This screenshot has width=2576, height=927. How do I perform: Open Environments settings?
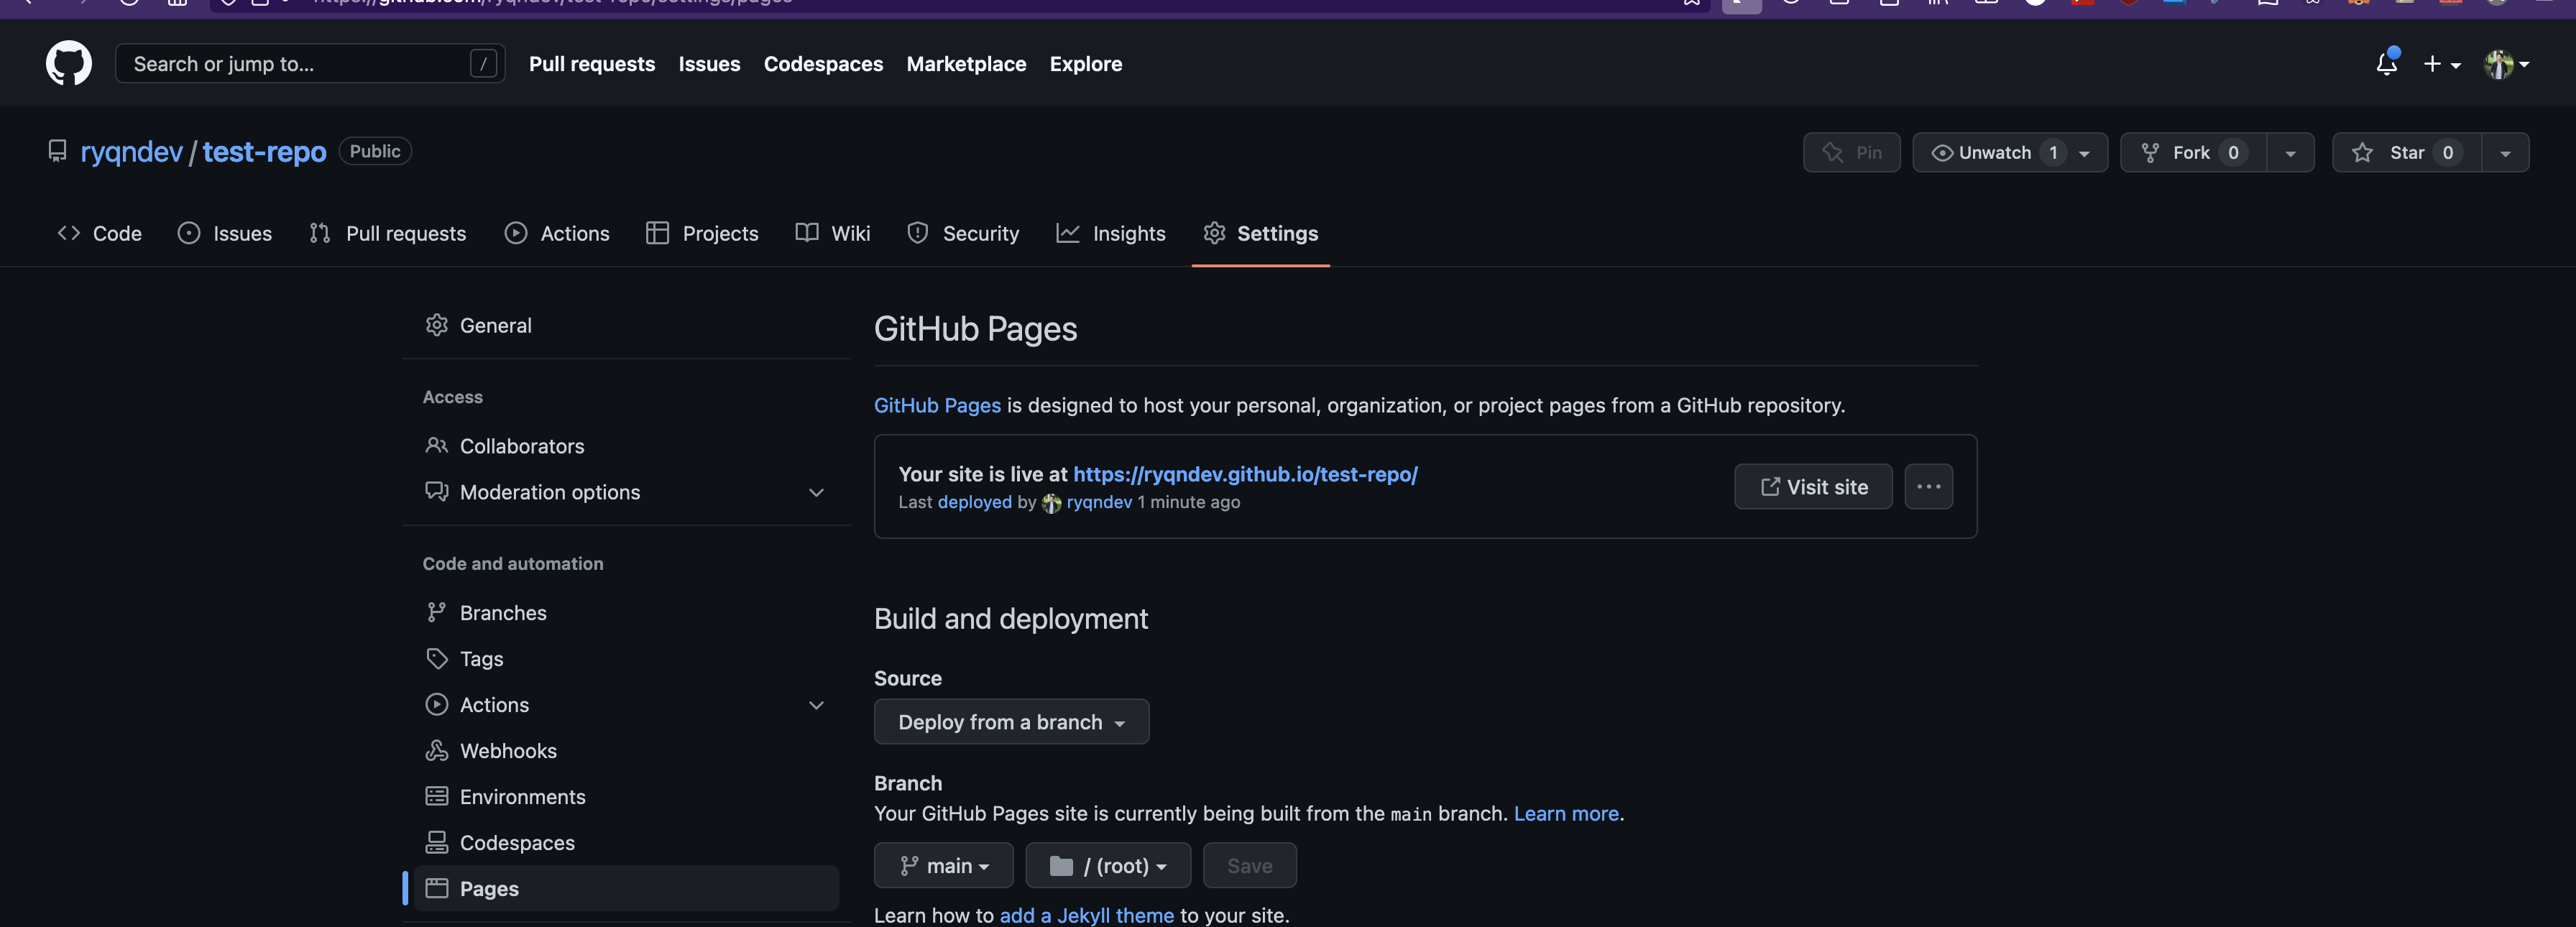pos(626,797)
